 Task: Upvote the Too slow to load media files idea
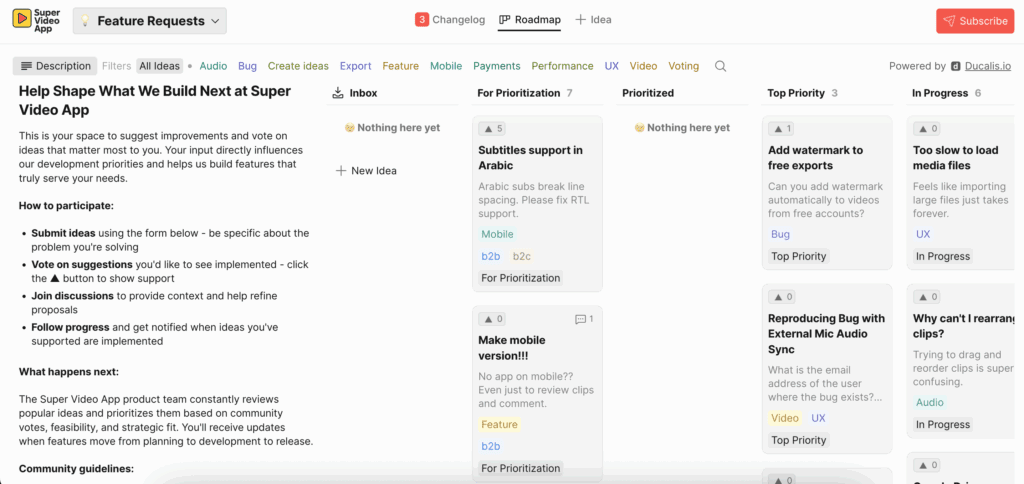pos(928,129)
